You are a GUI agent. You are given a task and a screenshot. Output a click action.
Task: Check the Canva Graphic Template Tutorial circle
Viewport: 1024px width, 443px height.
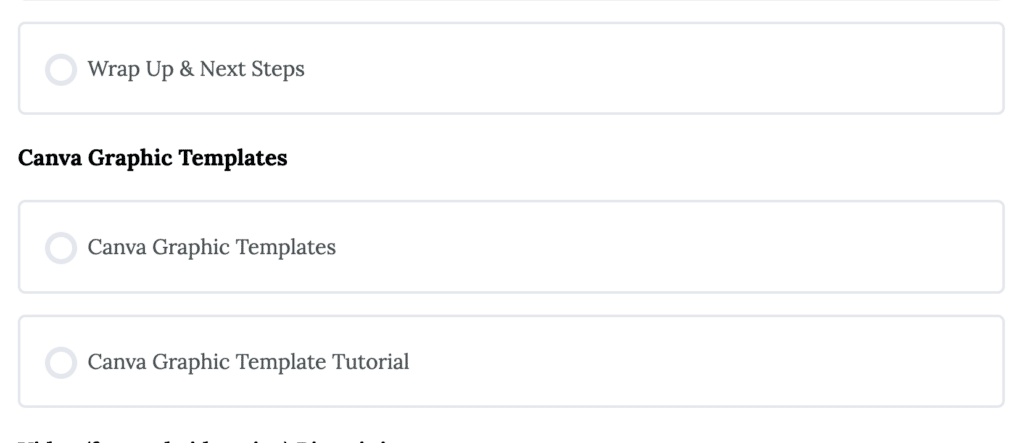pyautogui.click(x=61, y=363)
